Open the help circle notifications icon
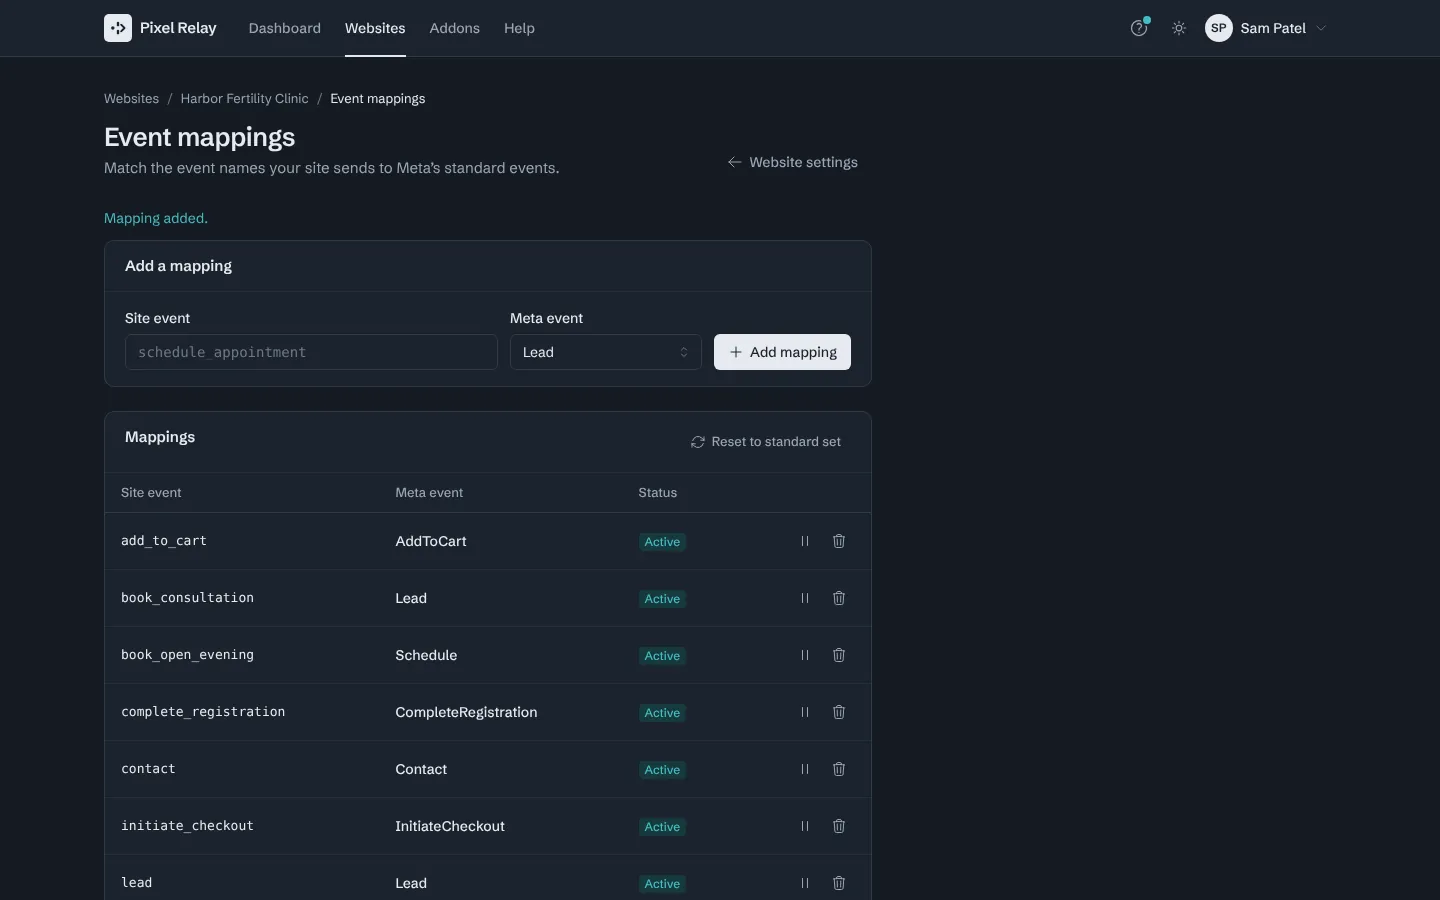Screen dimensions: 1440x900 coord(1139,28)
